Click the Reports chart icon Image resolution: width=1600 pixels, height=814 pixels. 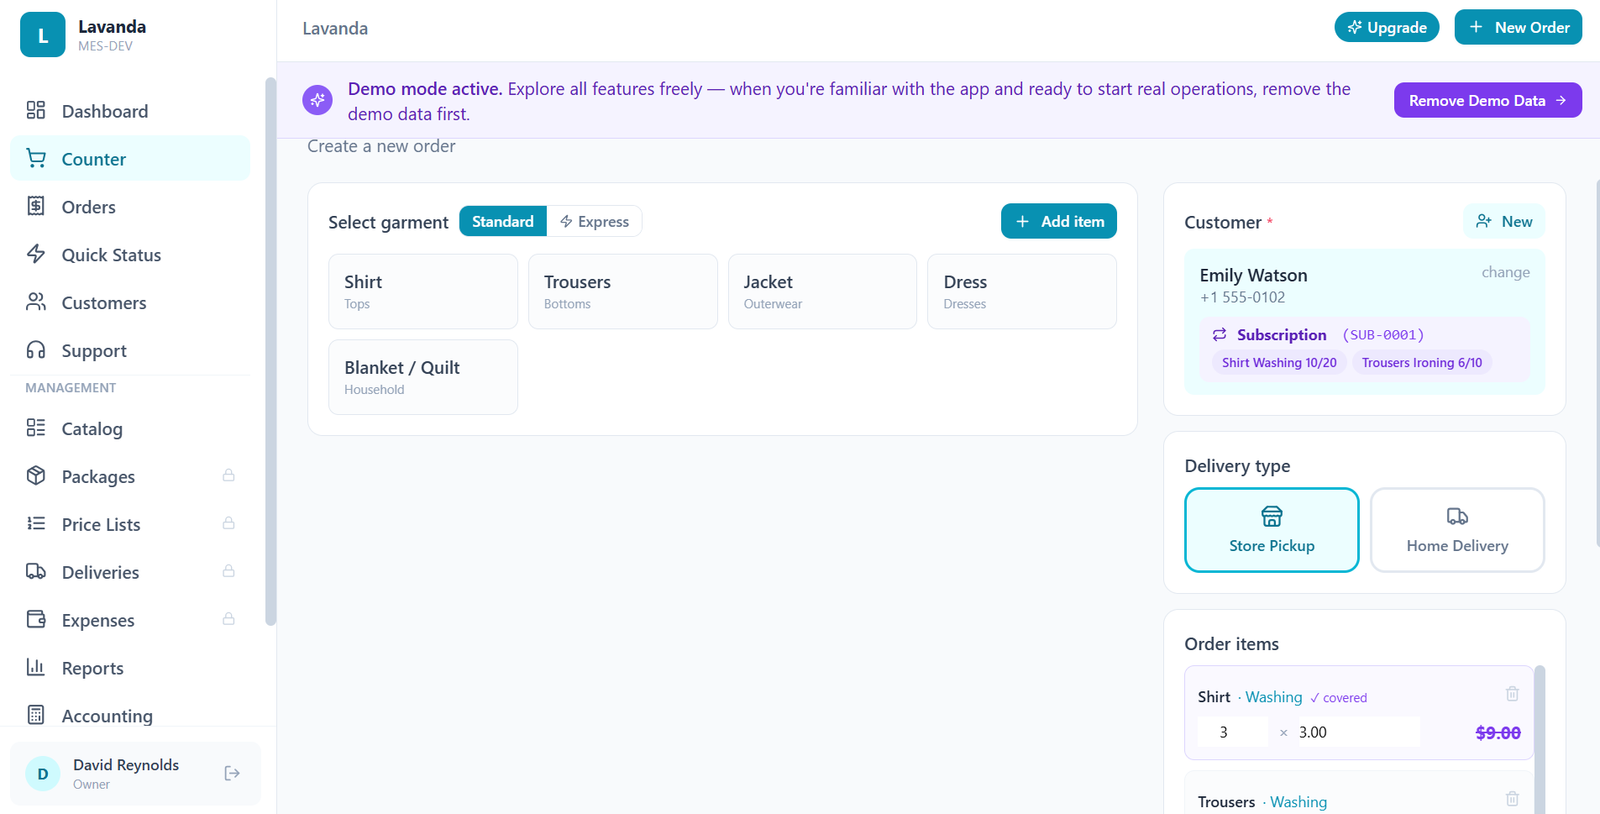pyautogui.click(x=36, y=667)
